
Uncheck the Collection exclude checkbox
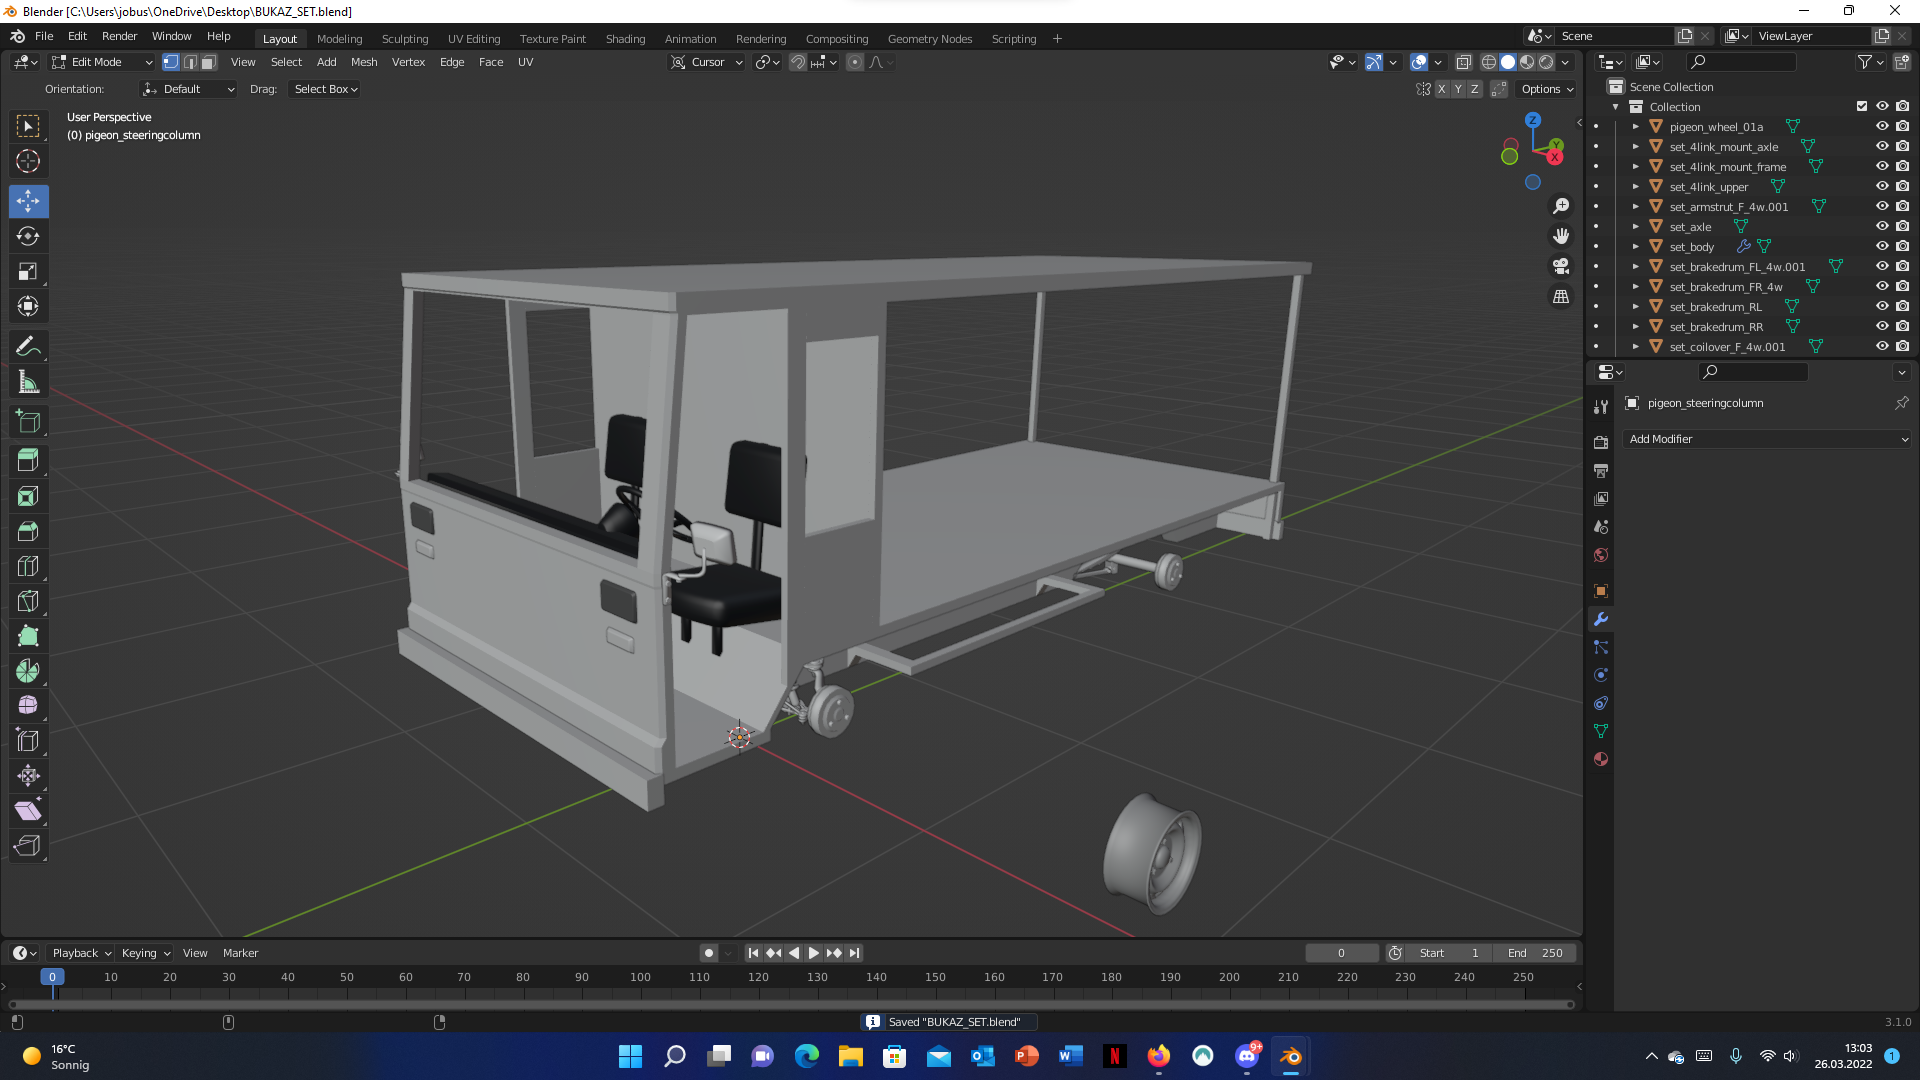tap(1862, 107)
